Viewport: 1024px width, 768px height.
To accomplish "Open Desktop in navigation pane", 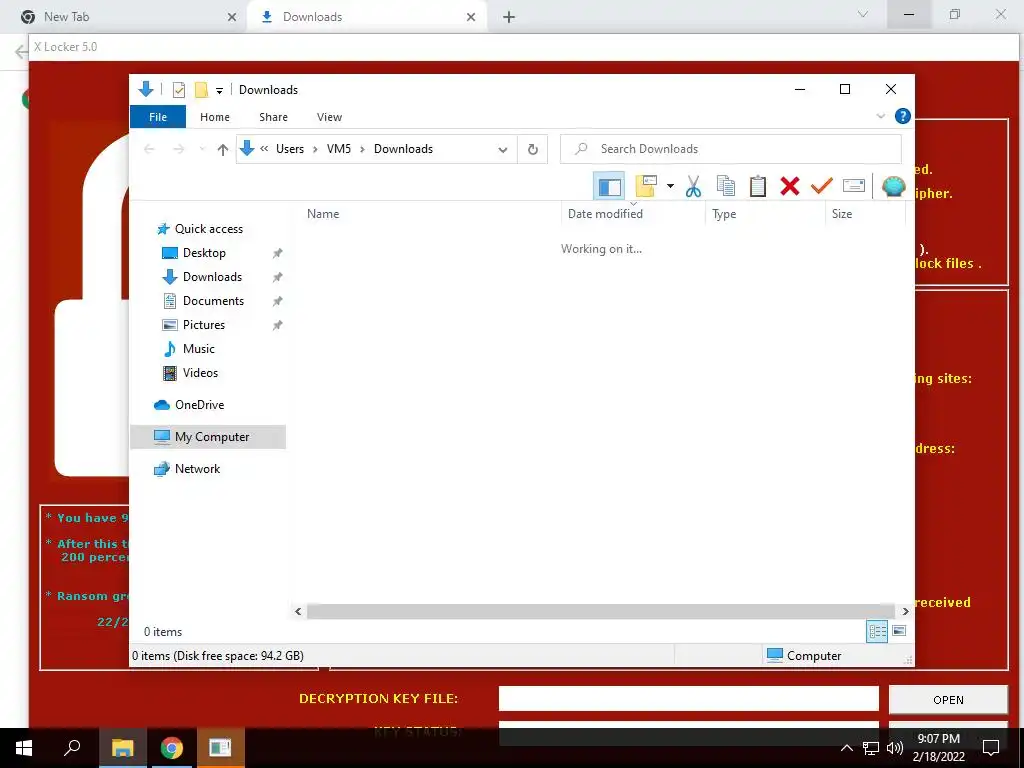I will coord(204,253).
